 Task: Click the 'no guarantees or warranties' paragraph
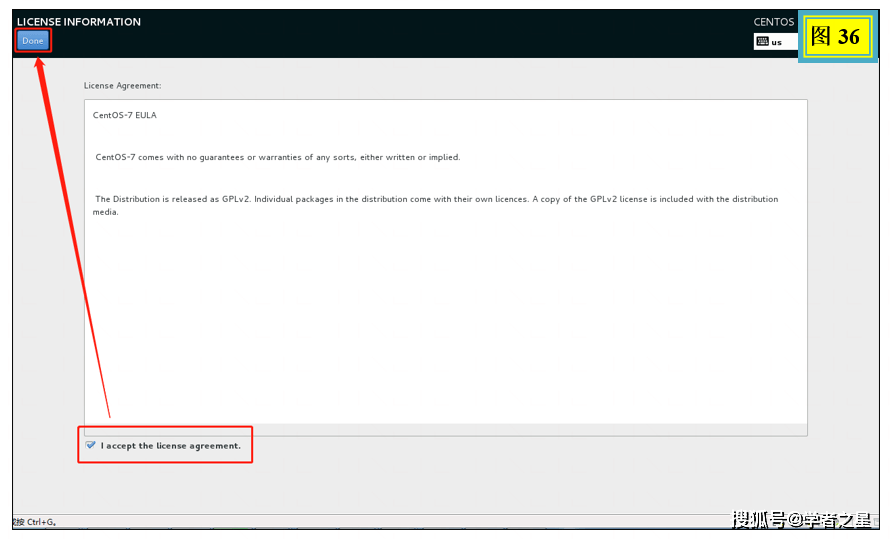[278, 157]
